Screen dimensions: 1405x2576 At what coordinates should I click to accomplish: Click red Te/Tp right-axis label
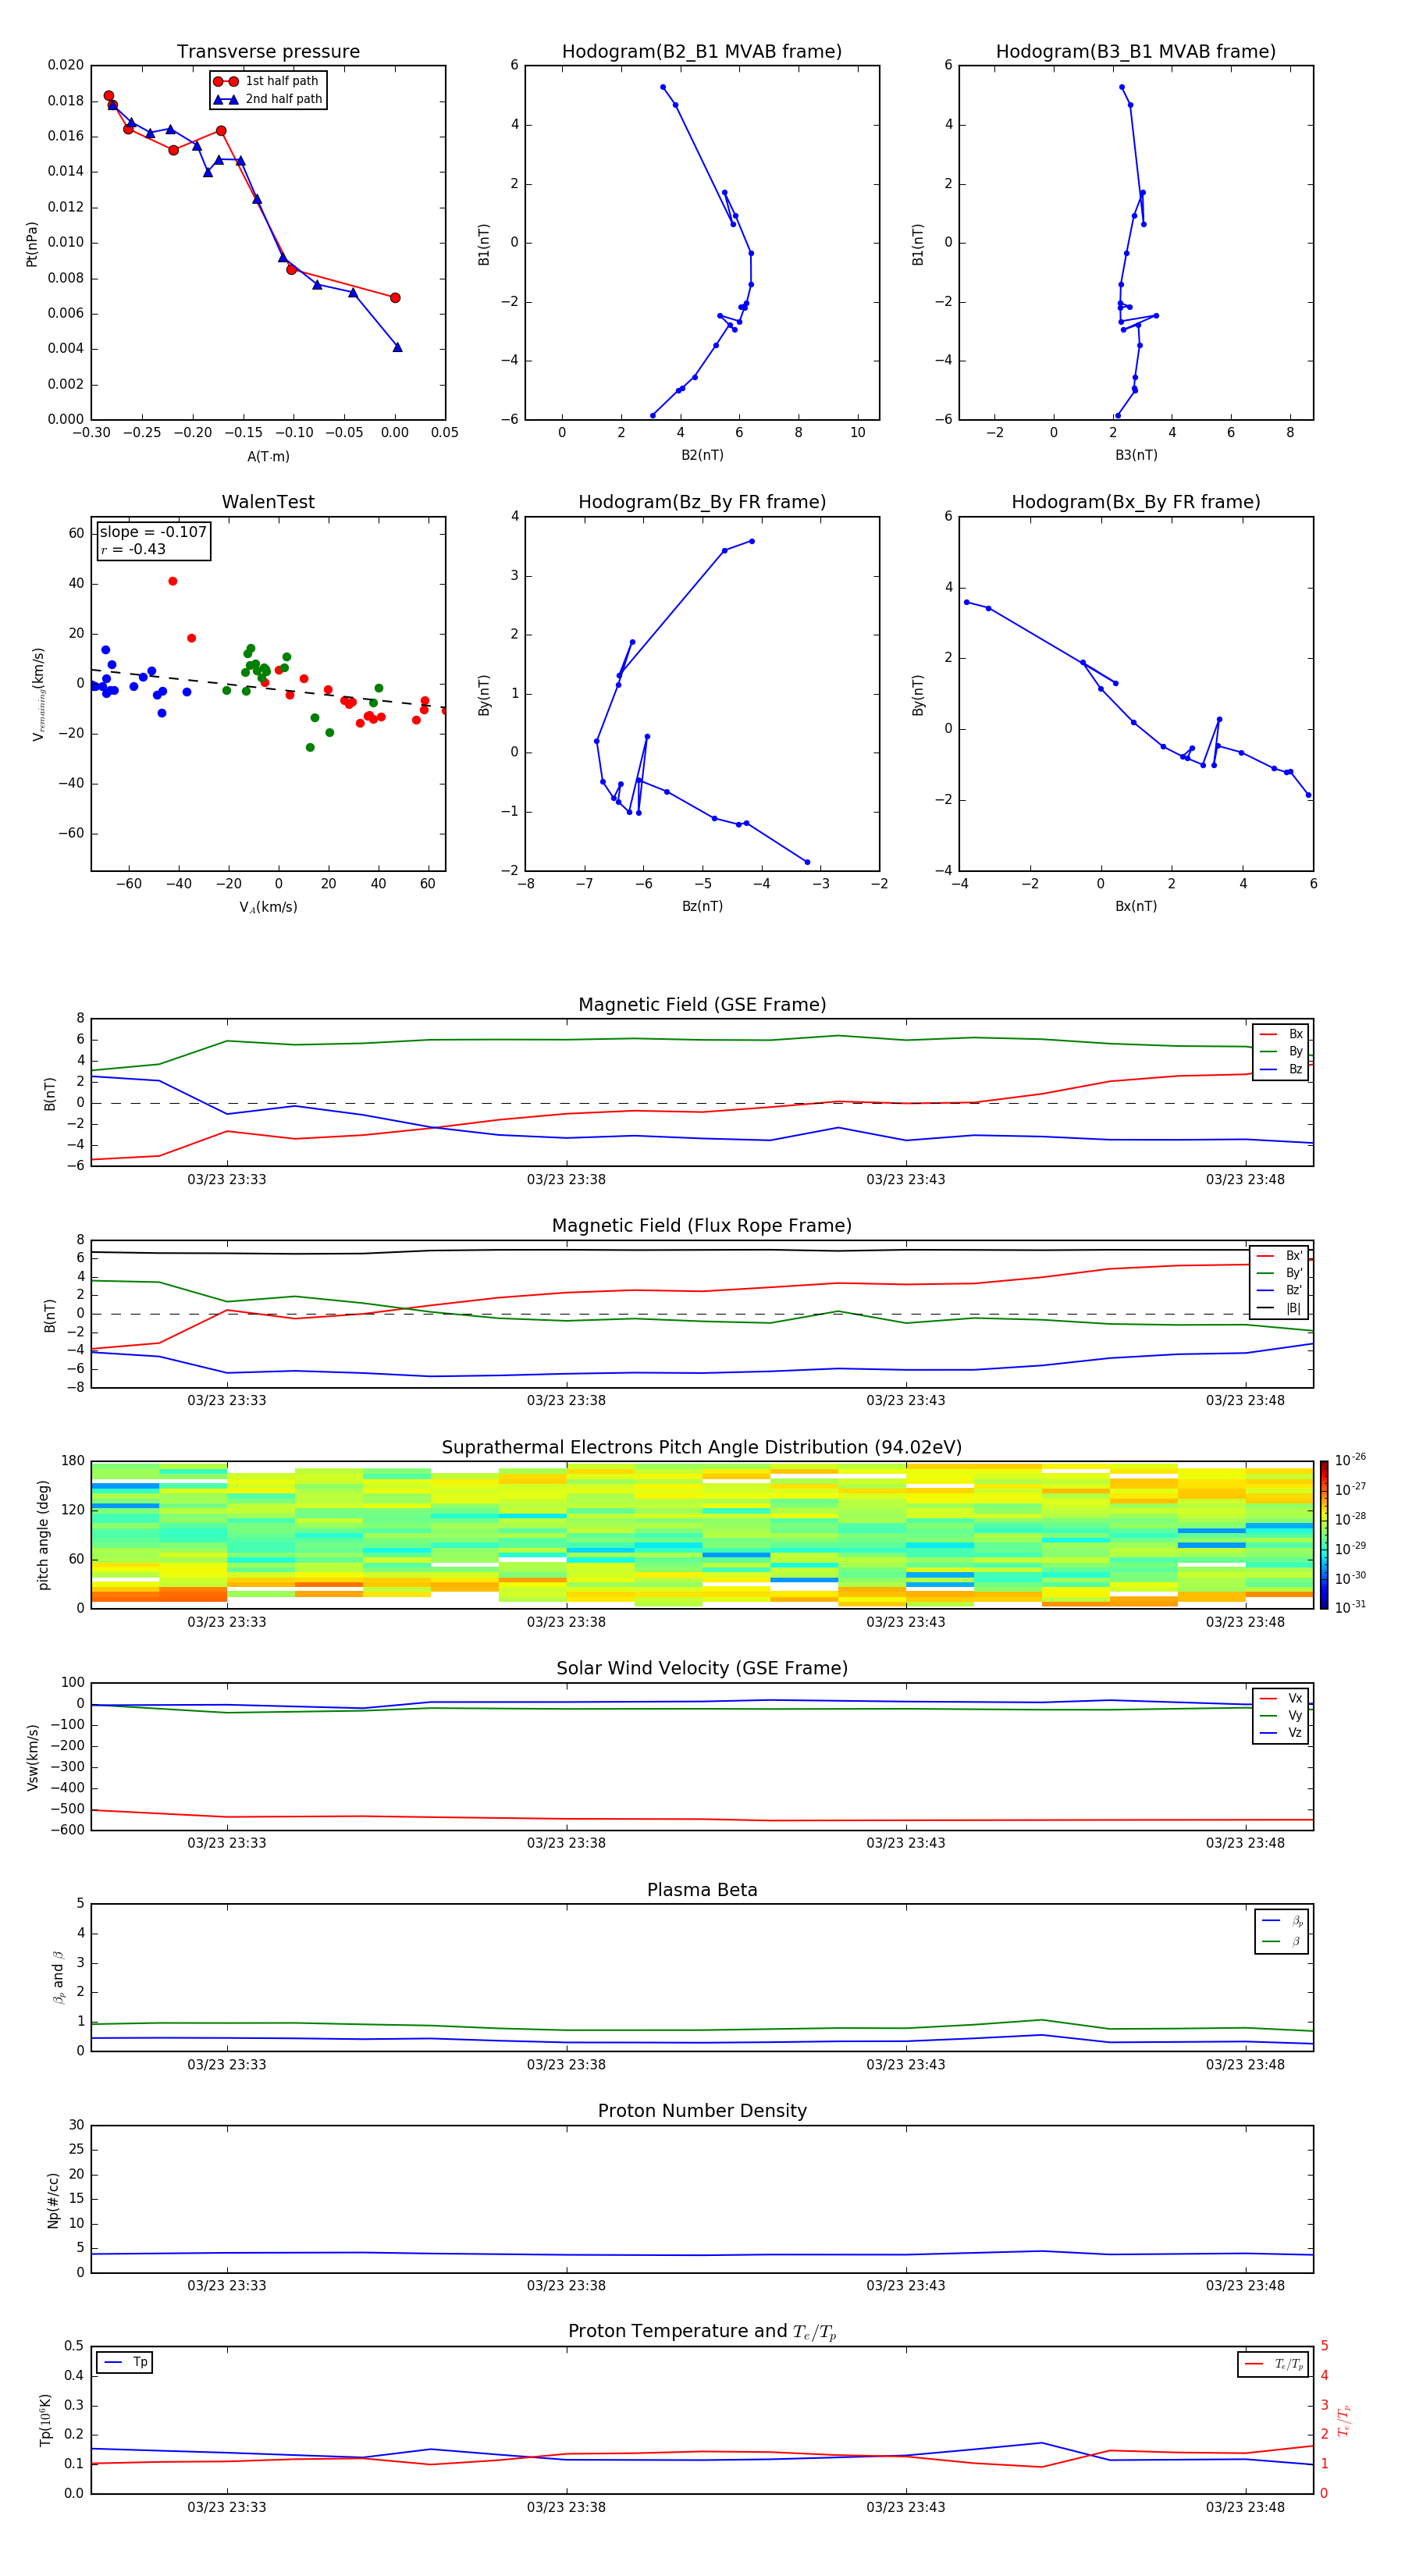click(x=1344, y=2420)
